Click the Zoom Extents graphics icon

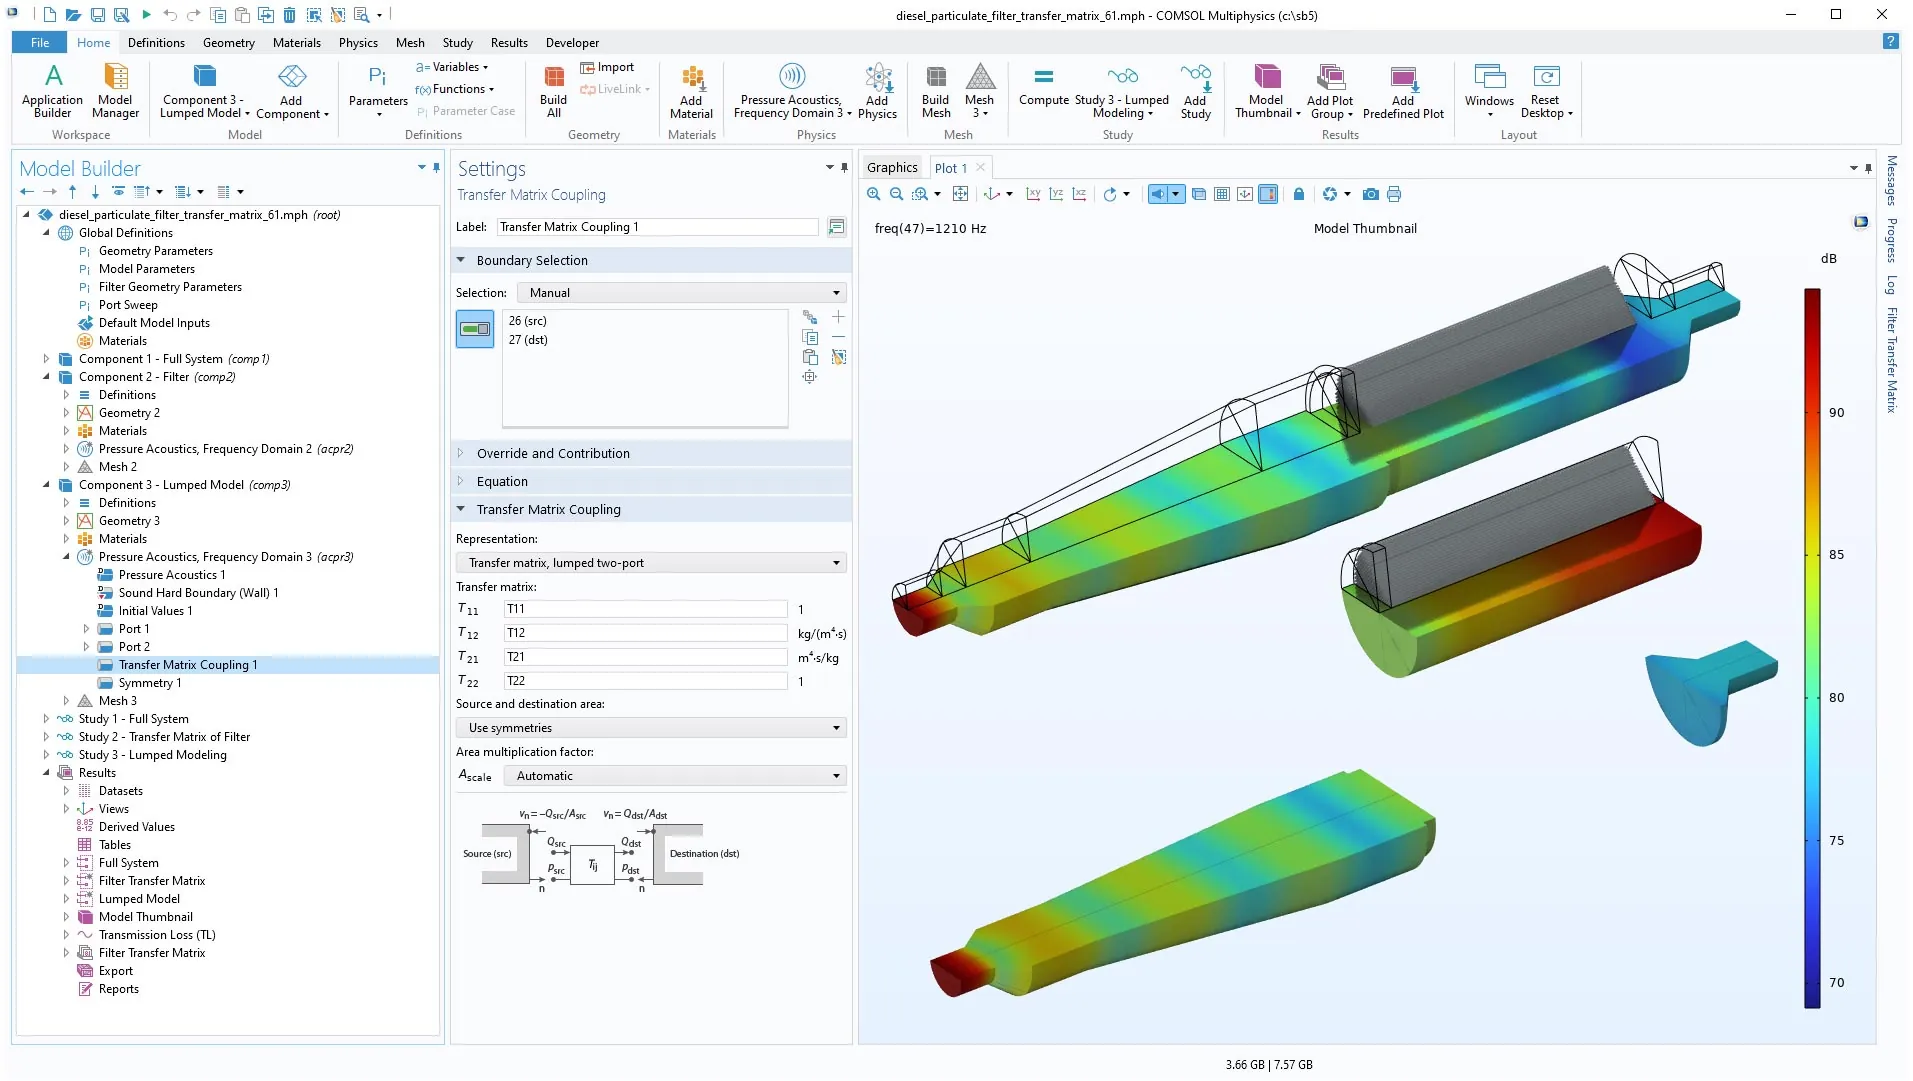pyautogui.click(x=960, y=194)
